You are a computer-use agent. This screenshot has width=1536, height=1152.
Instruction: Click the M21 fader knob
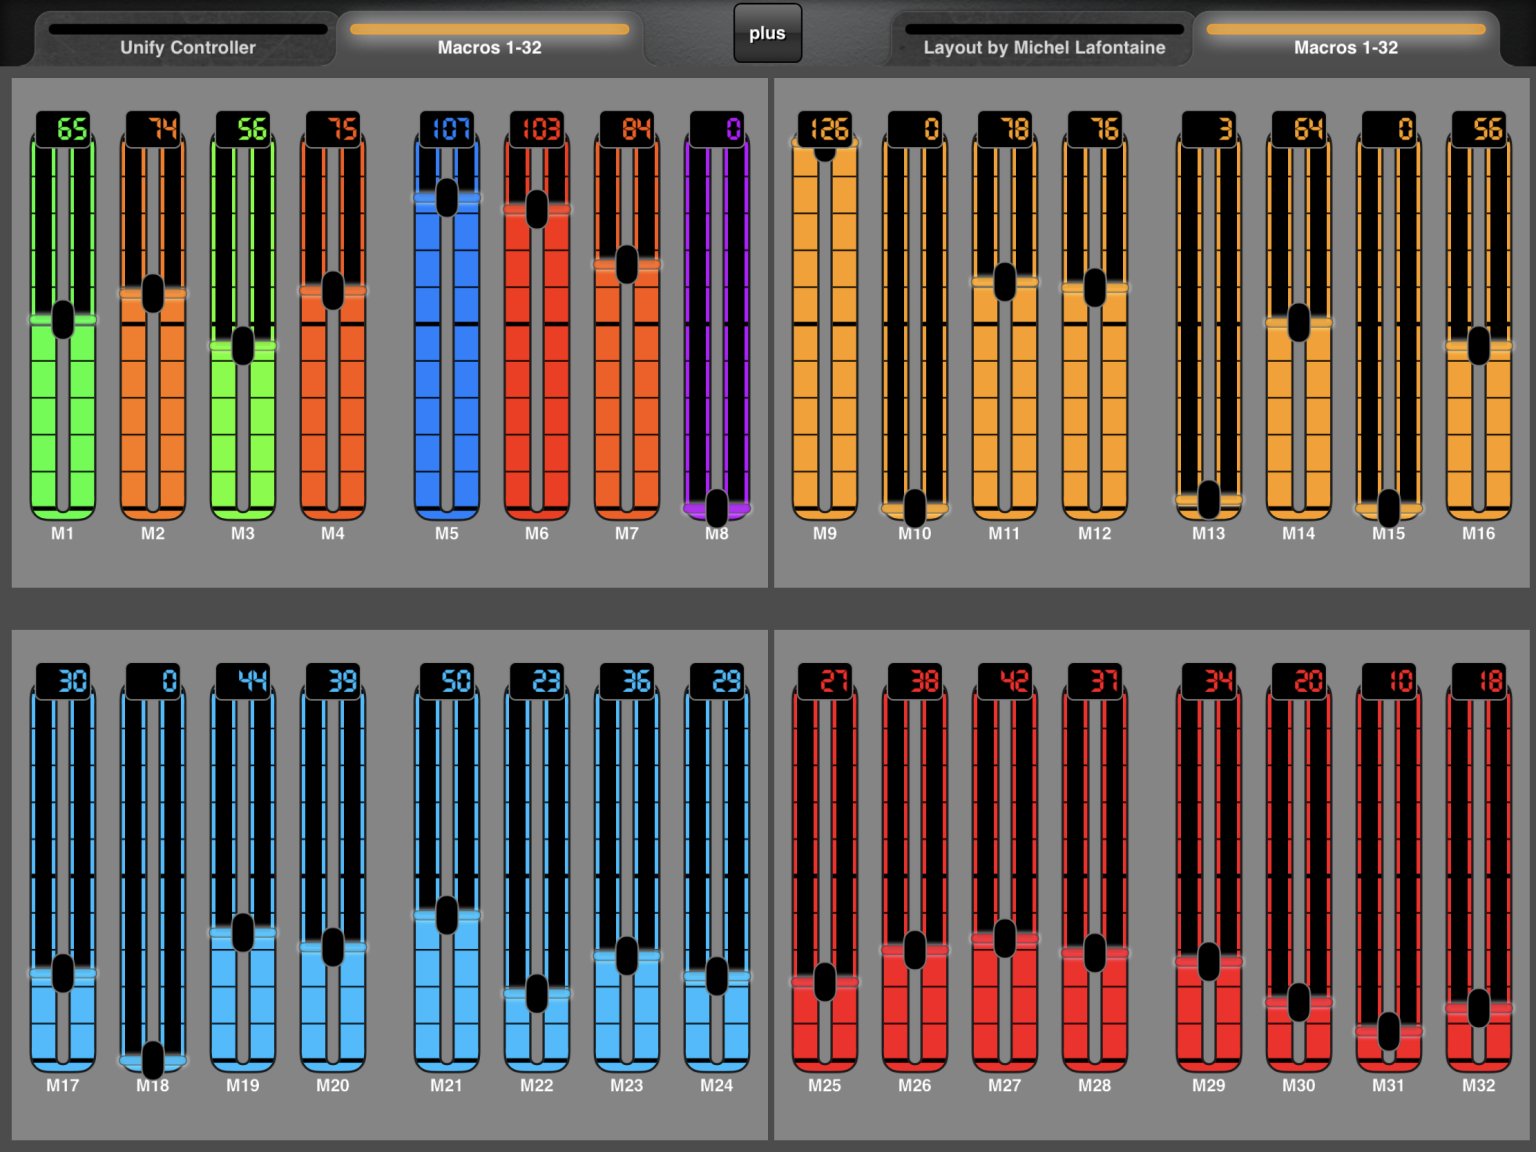tap(447, 915)
